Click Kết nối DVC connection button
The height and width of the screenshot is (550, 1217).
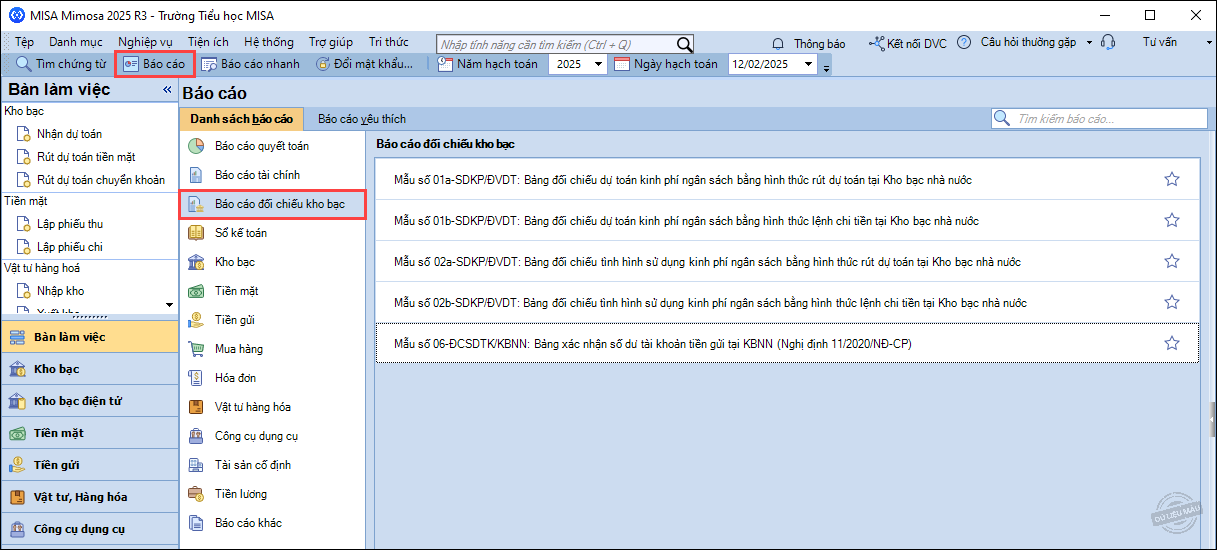click(907, 43)
